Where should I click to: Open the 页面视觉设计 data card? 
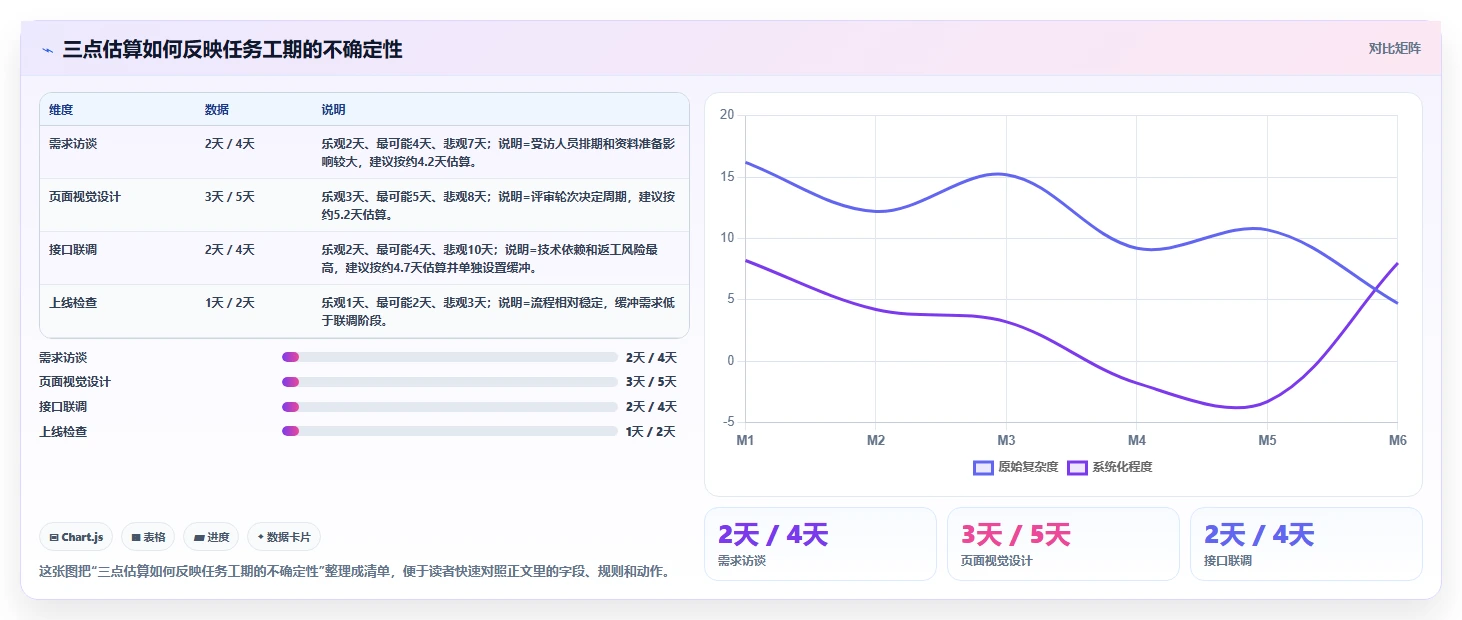[x=1063, y=544]
